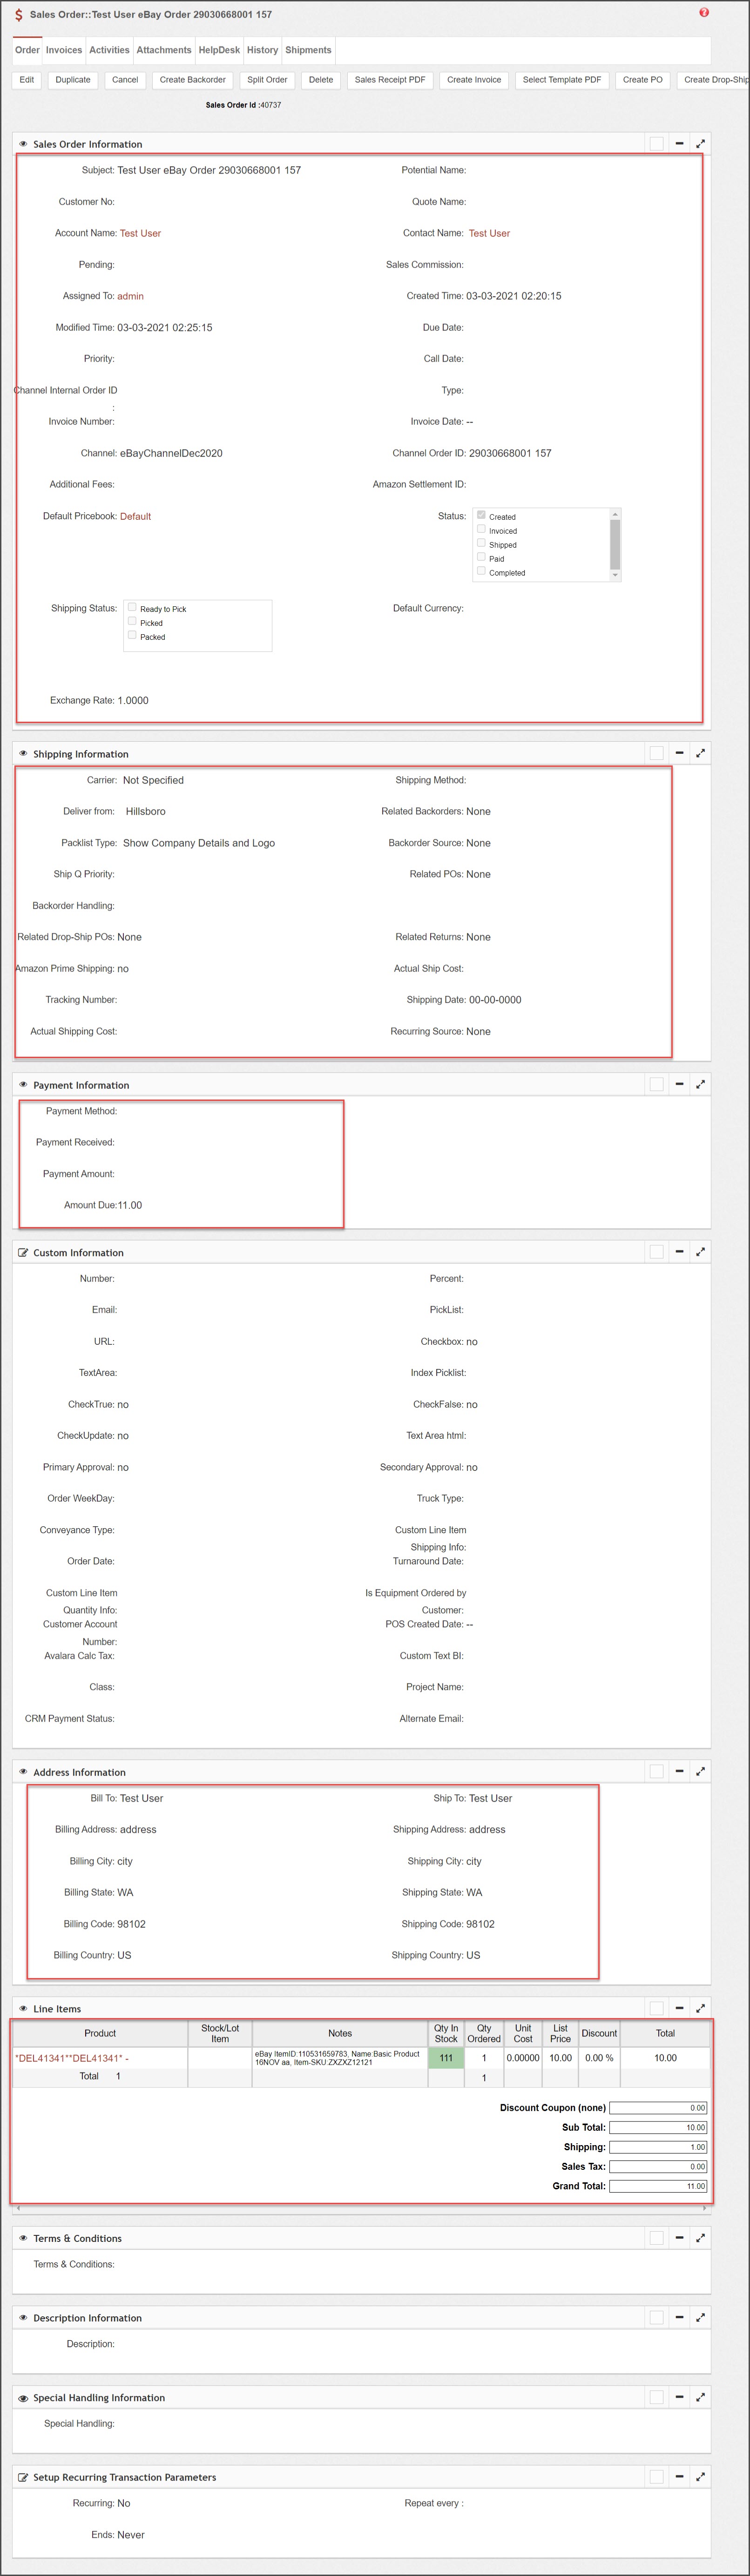Maximize the Shipping Information panel
This screenshot has width=750, height=2576.
(x=700, y=753)
